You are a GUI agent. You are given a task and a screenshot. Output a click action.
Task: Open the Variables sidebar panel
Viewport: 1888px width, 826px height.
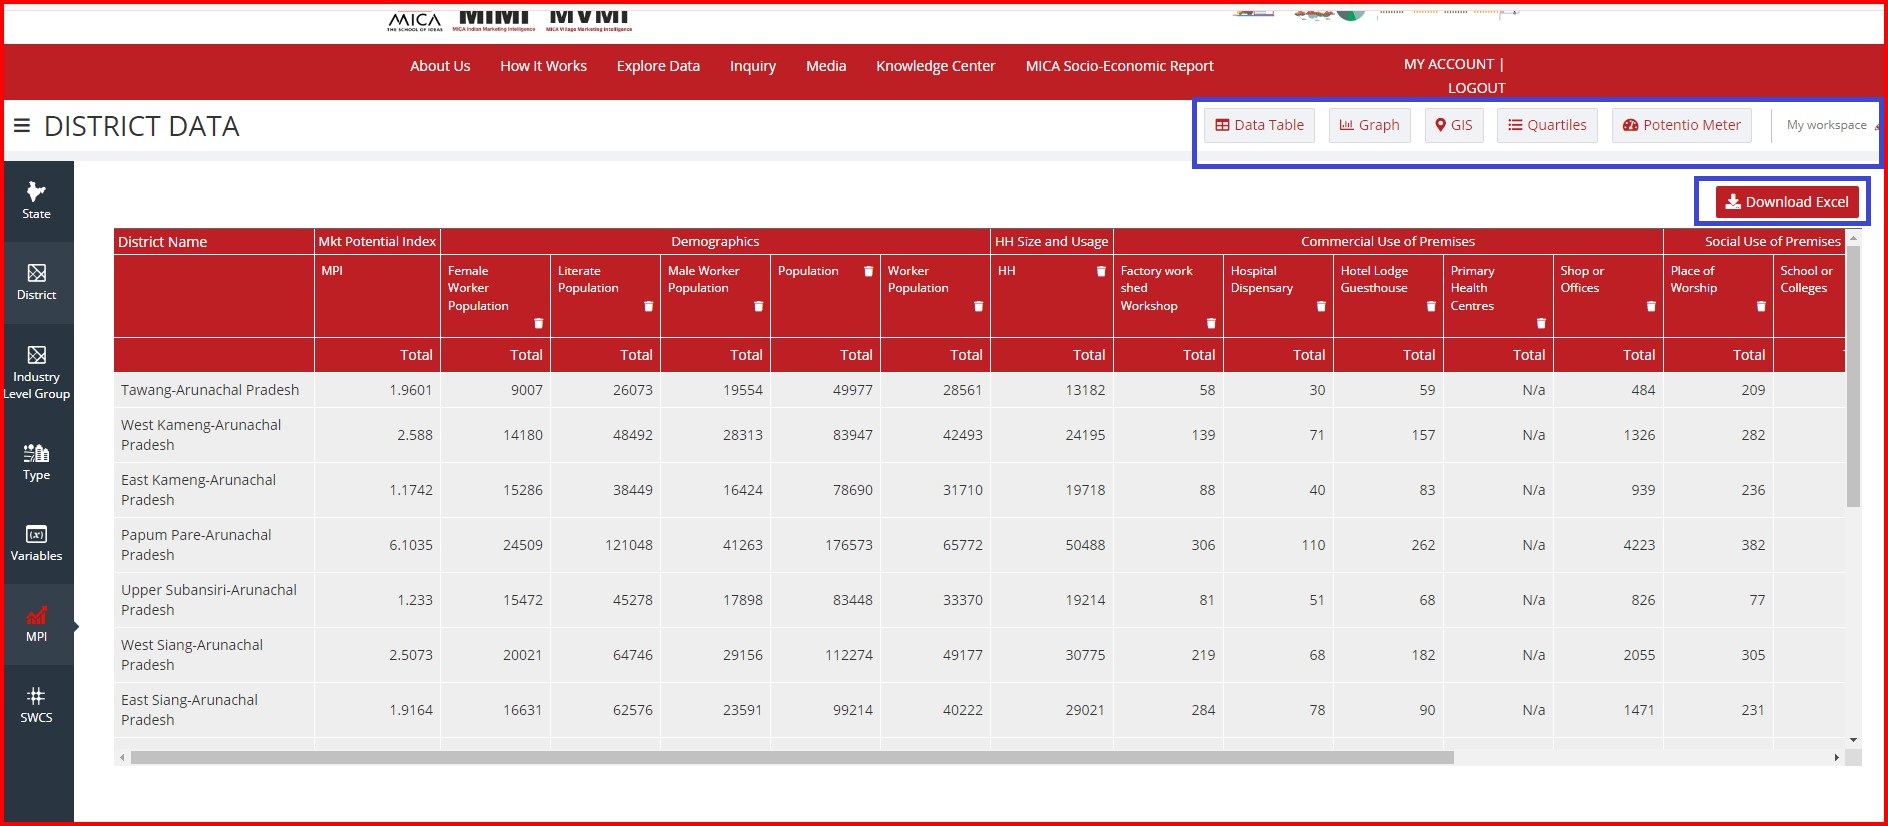37,543
